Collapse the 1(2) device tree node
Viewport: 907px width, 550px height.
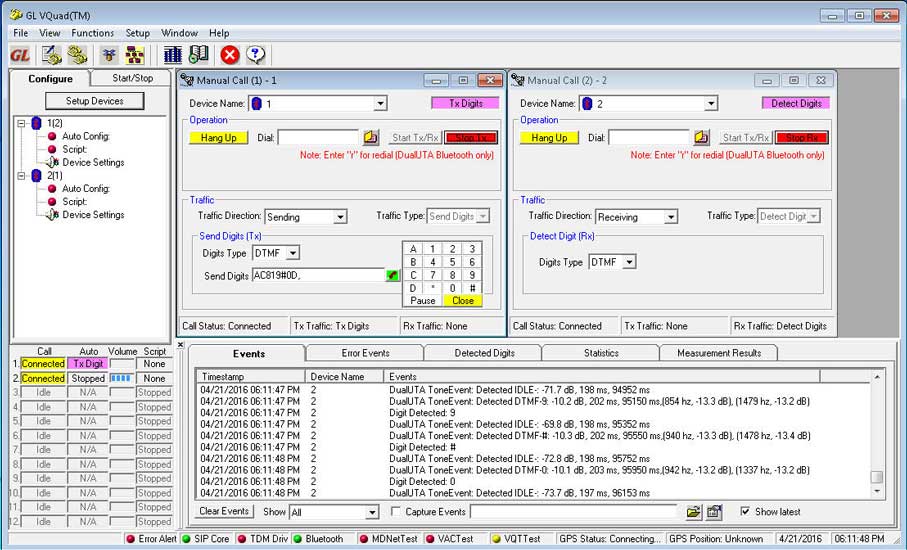[x=21, y=123]
